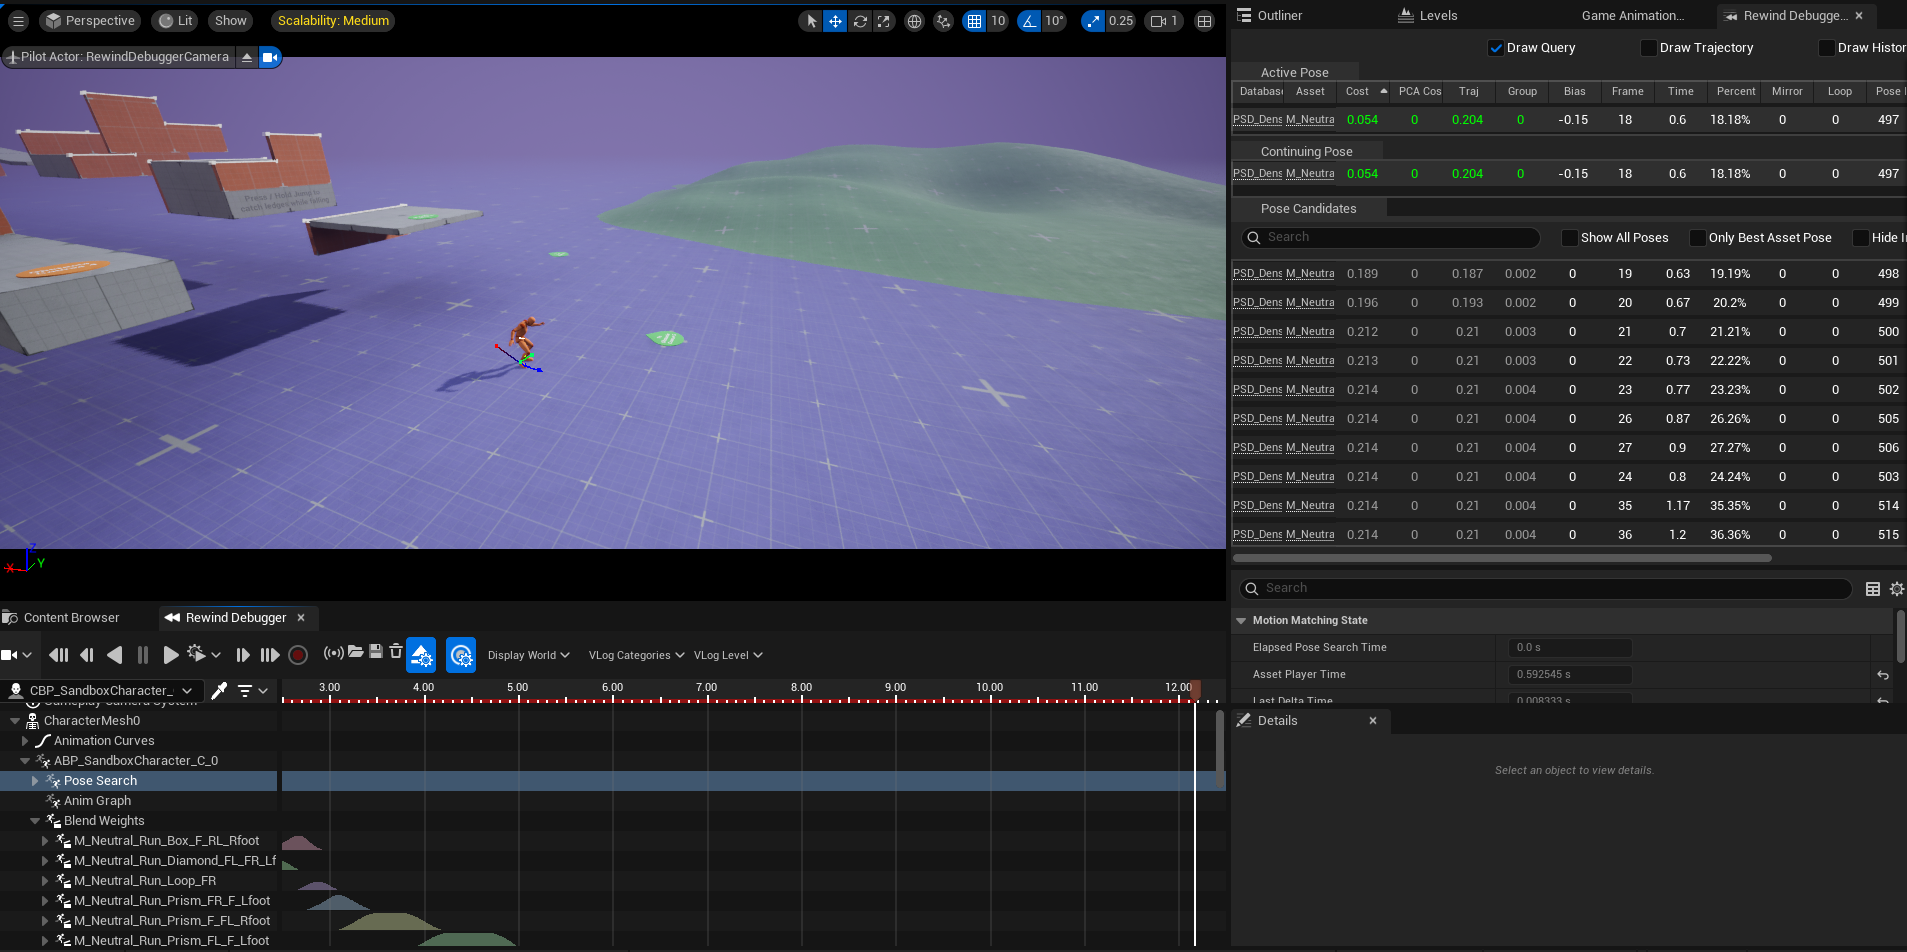Toggle the second blue highlighted debugger gear button

(x=461, y=655)
